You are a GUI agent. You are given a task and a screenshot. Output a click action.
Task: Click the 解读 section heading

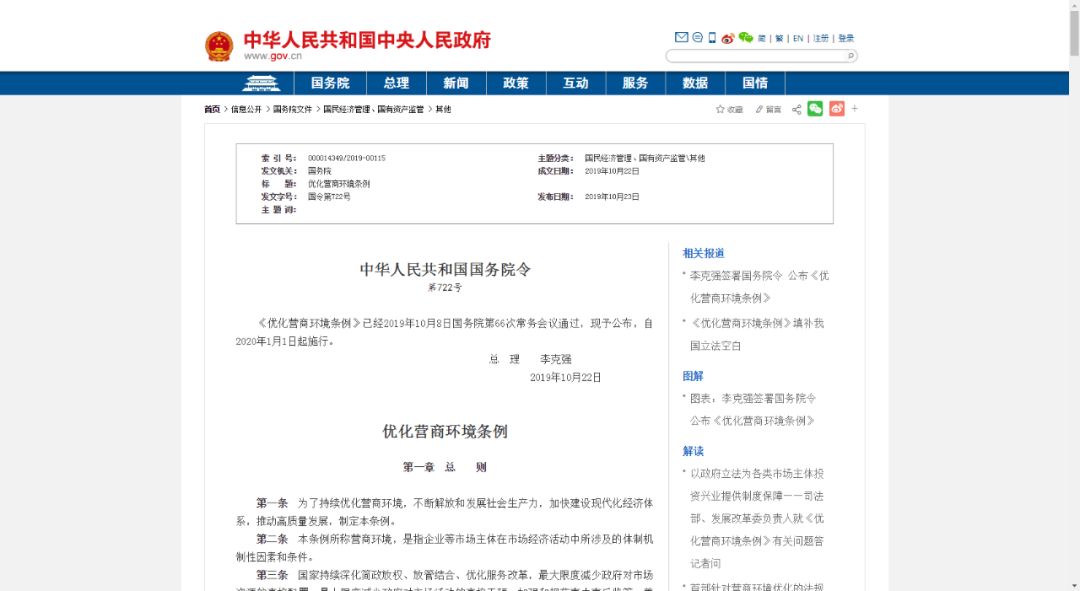693,450
